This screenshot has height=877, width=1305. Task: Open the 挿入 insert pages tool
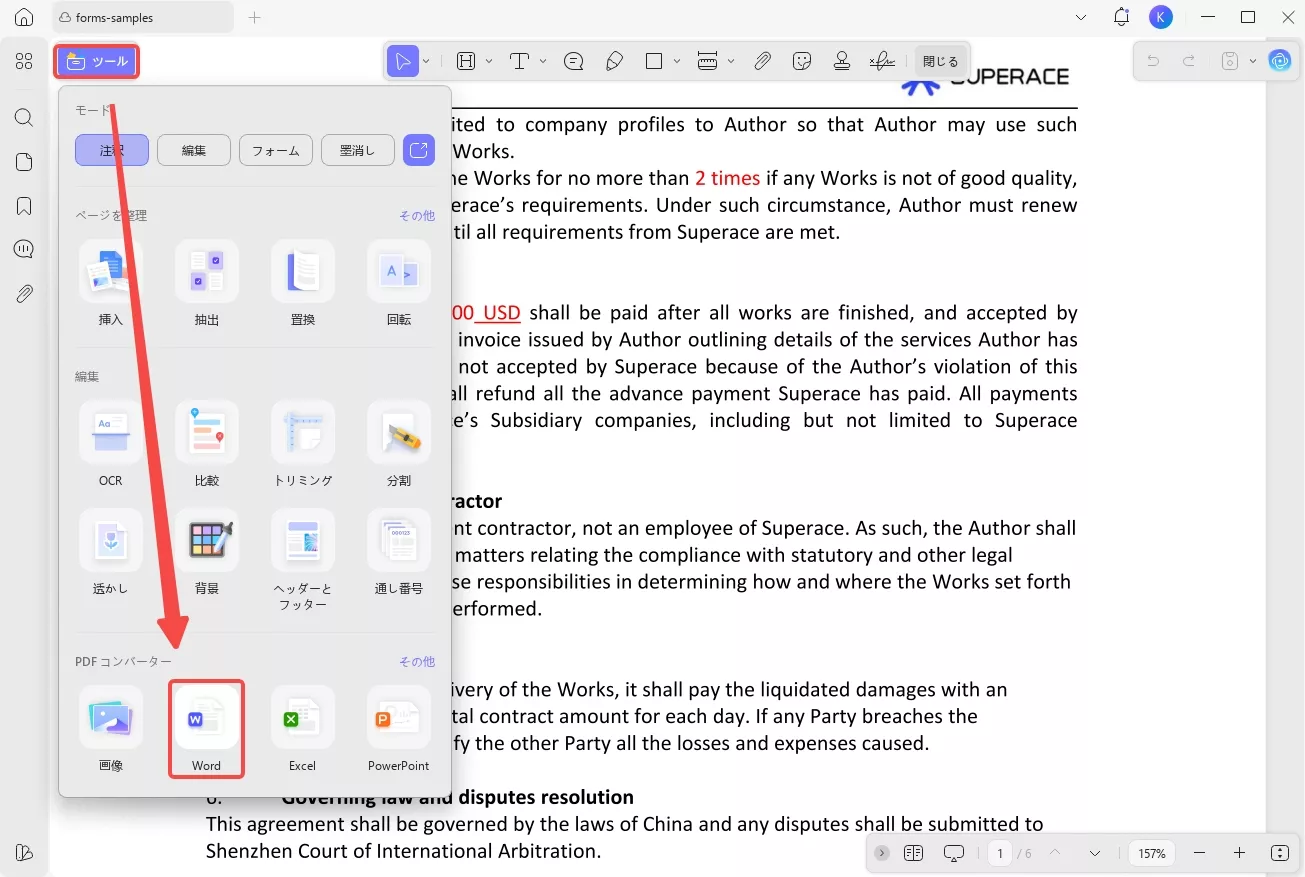pyautogui.click(x=111, y=285)
